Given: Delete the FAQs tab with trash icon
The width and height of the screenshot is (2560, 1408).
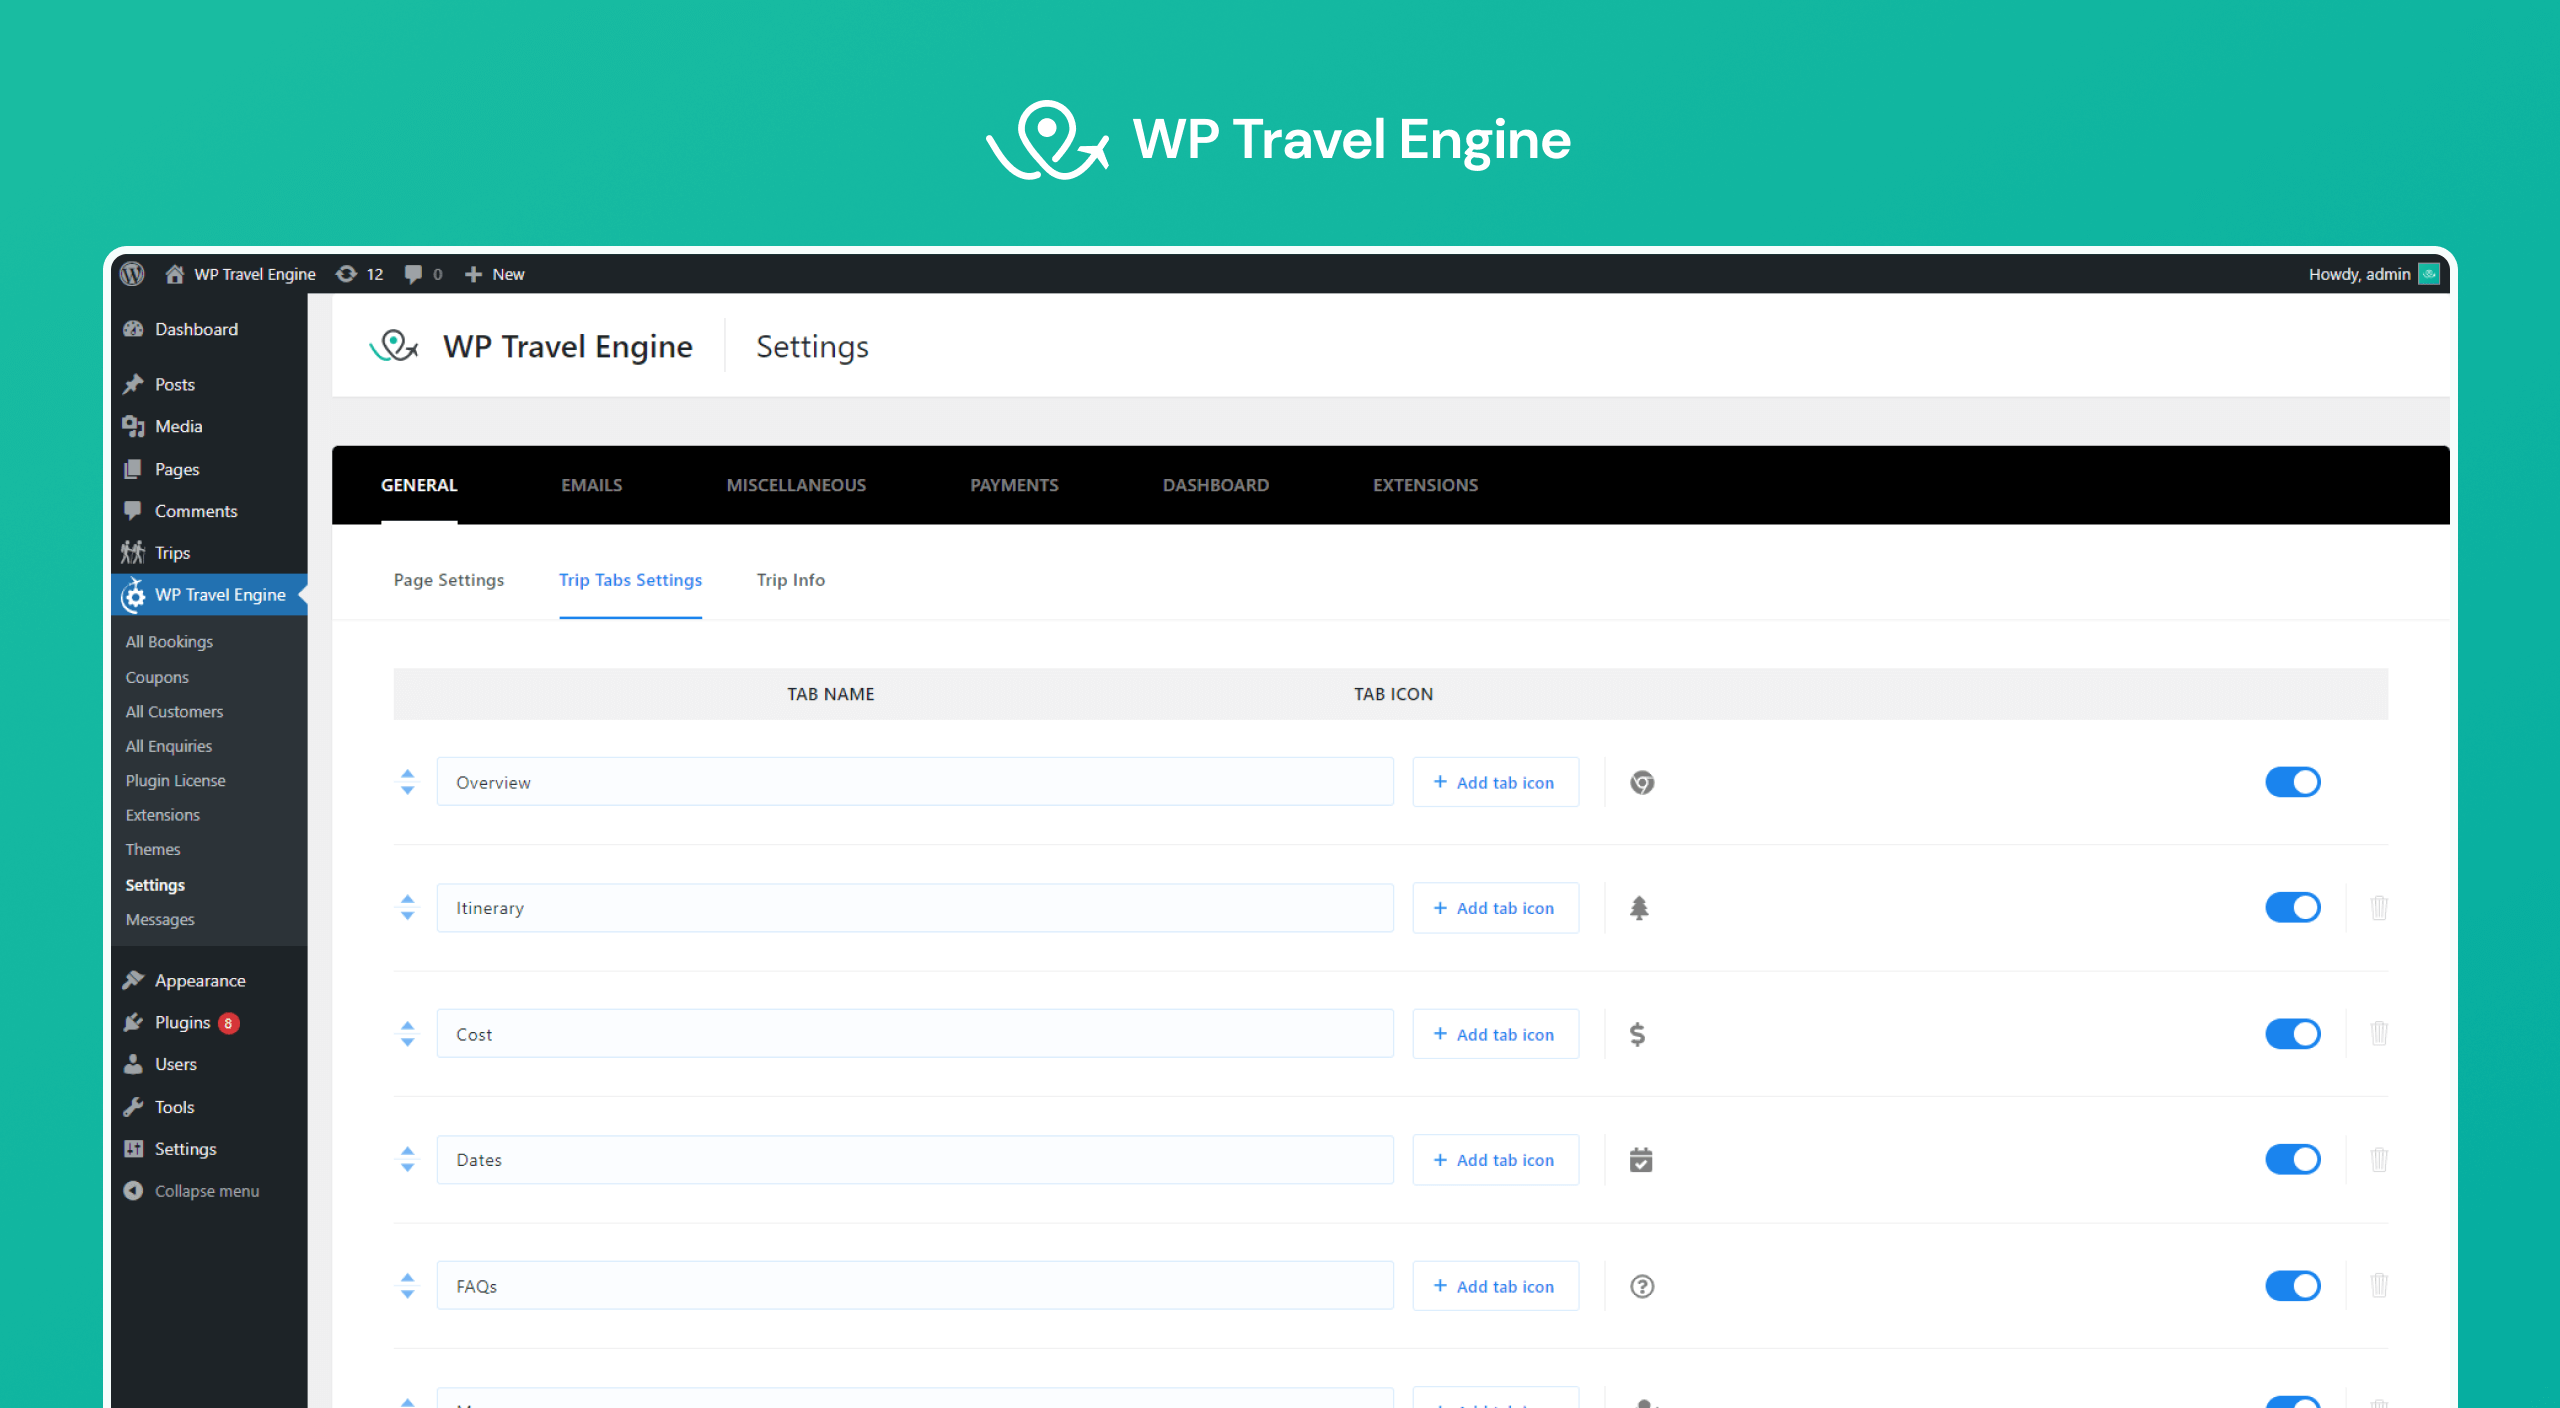Looking at the screenshot, I should (2379, 1285).
